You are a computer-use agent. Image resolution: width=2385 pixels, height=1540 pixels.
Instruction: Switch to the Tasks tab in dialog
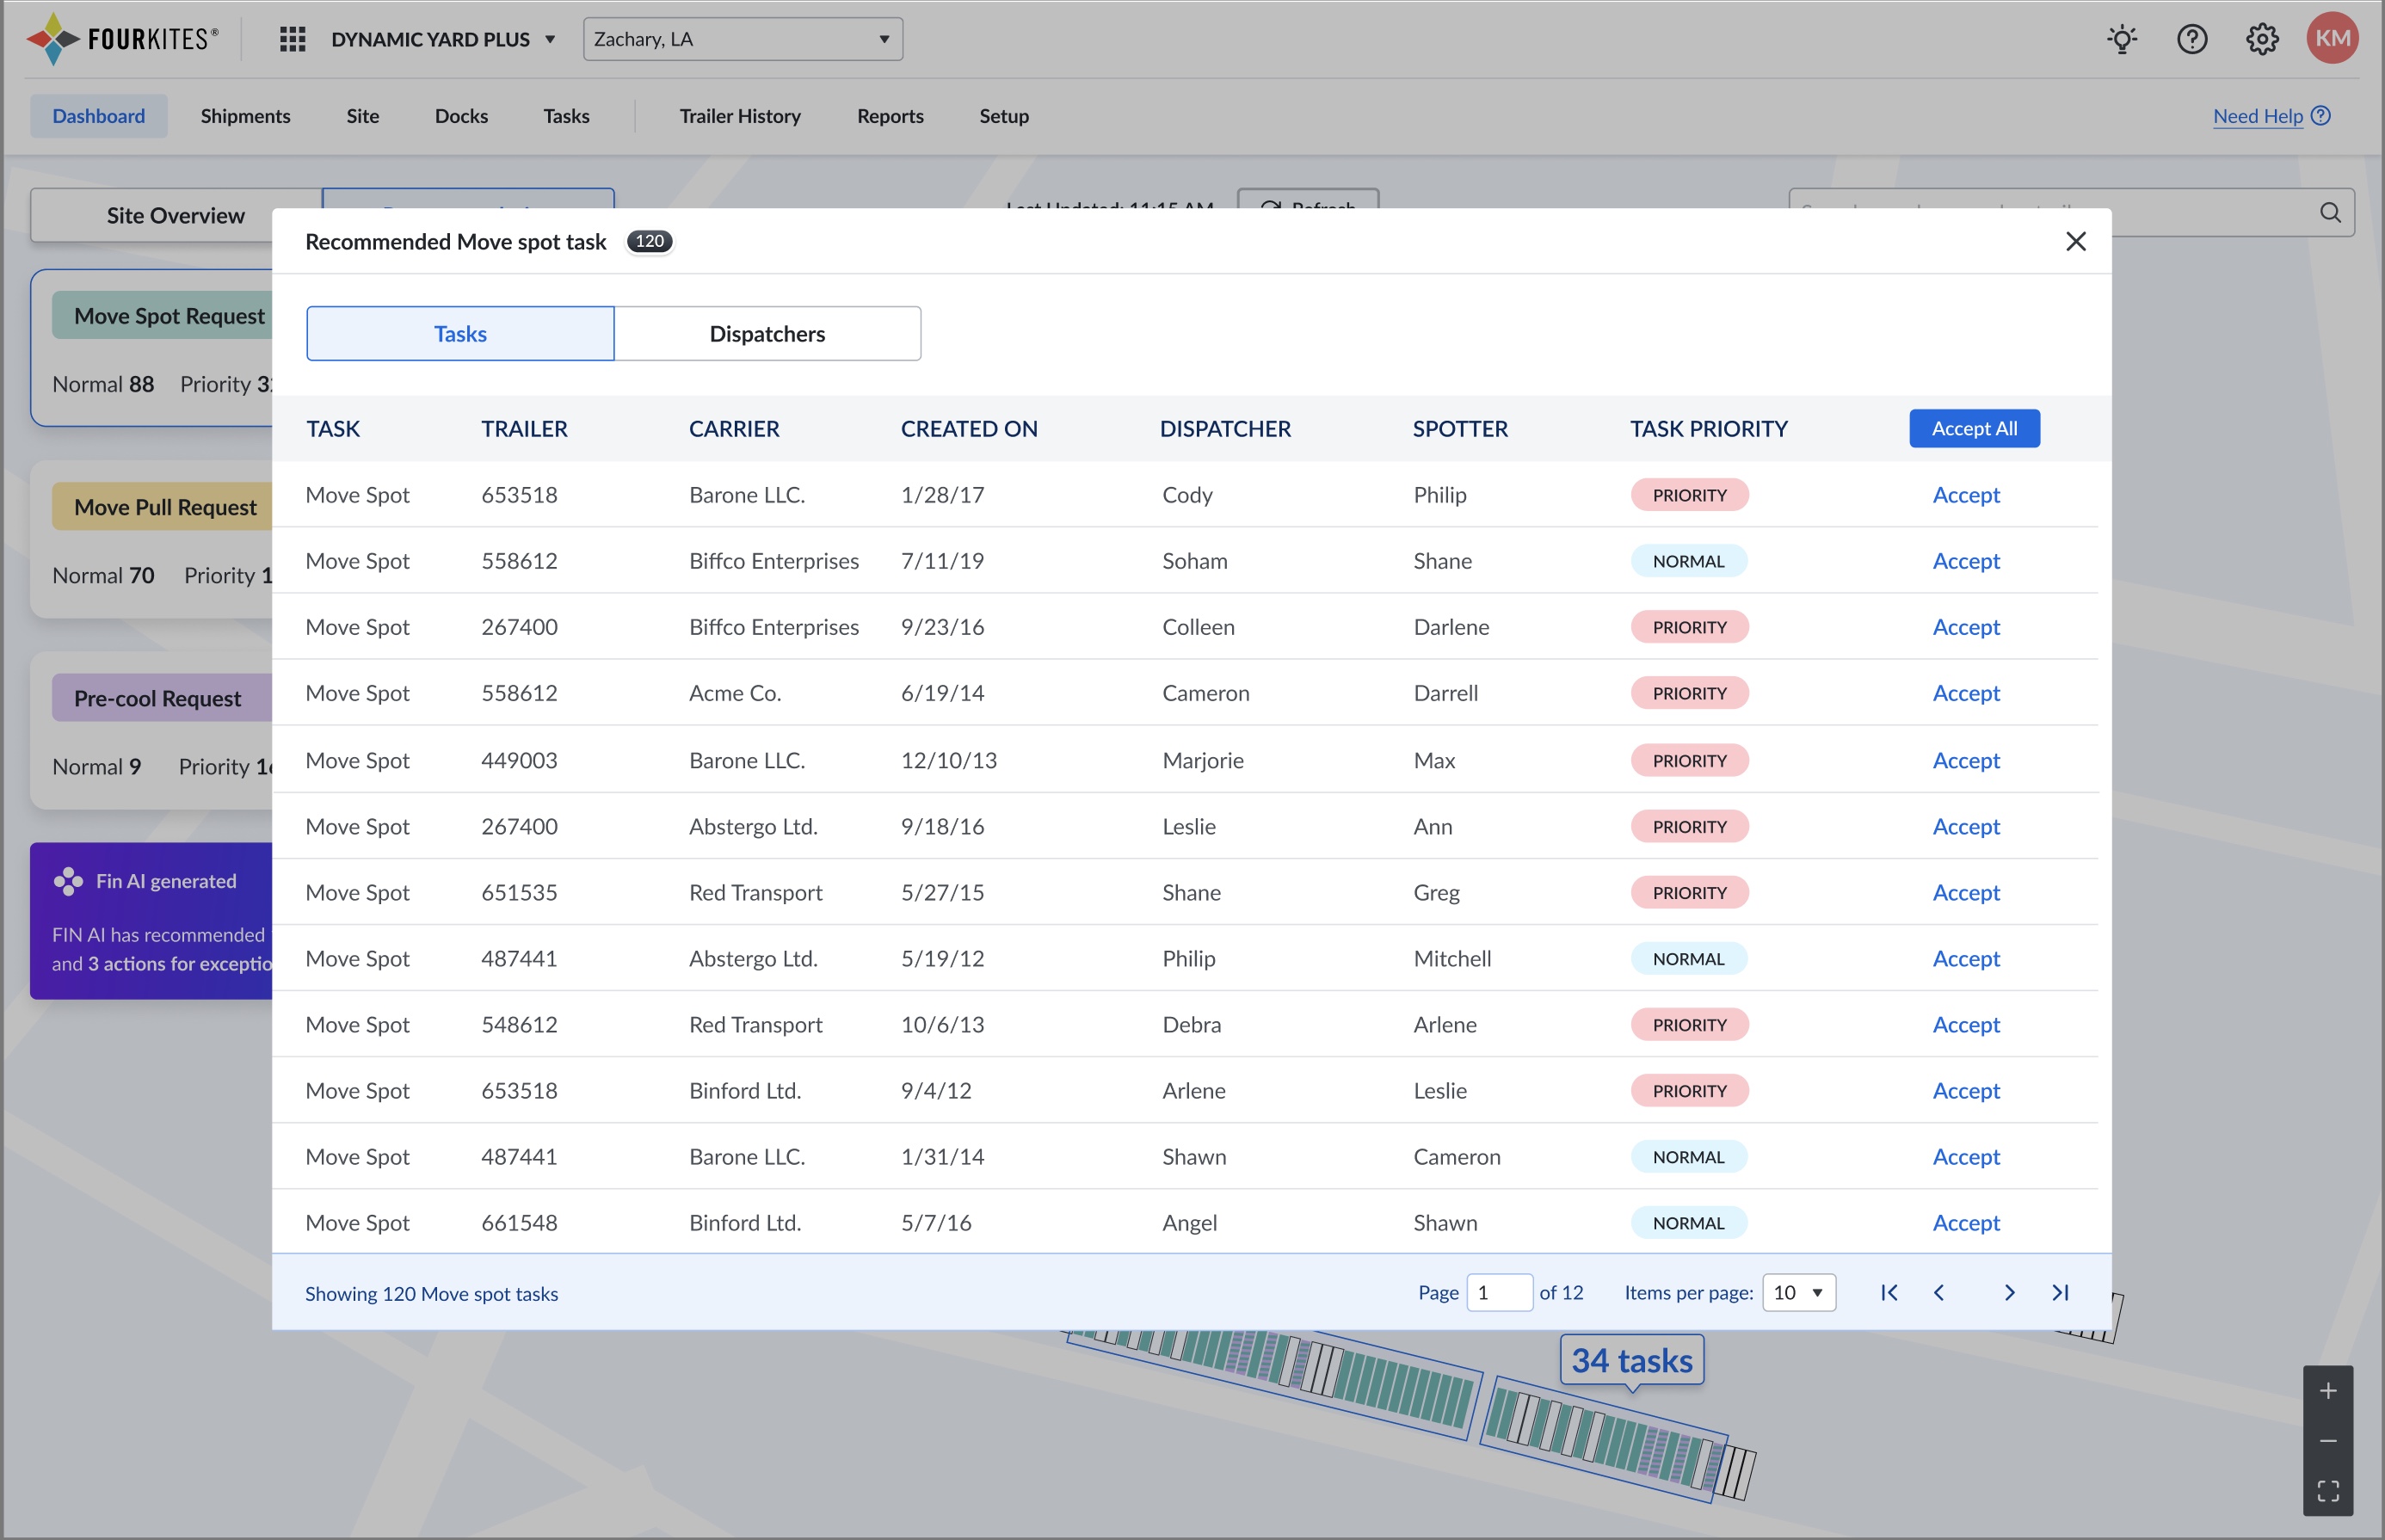pyautogui.click(x=460, y=333)
